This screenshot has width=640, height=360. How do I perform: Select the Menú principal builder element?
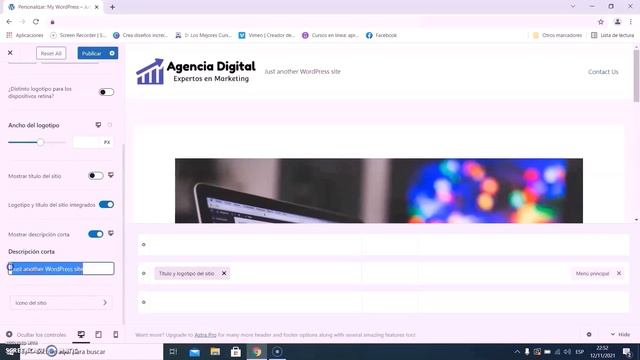pyautogui.click(x=592, y=273)
